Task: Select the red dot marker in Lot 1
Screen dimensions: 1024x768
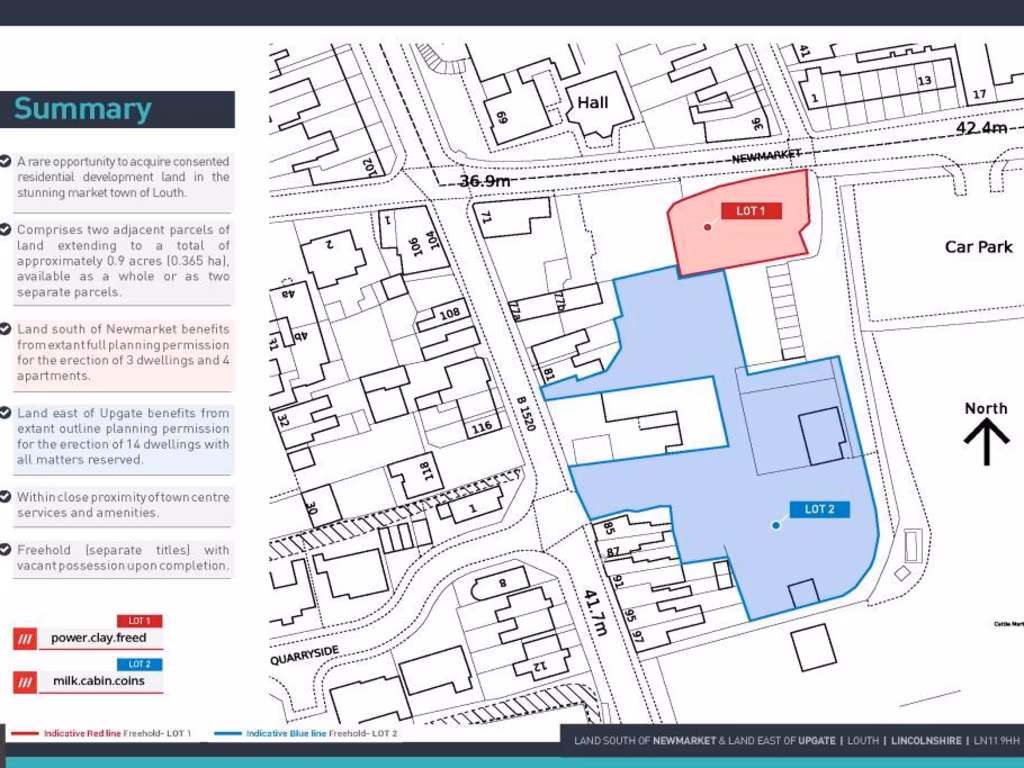Action: (707, 227)
